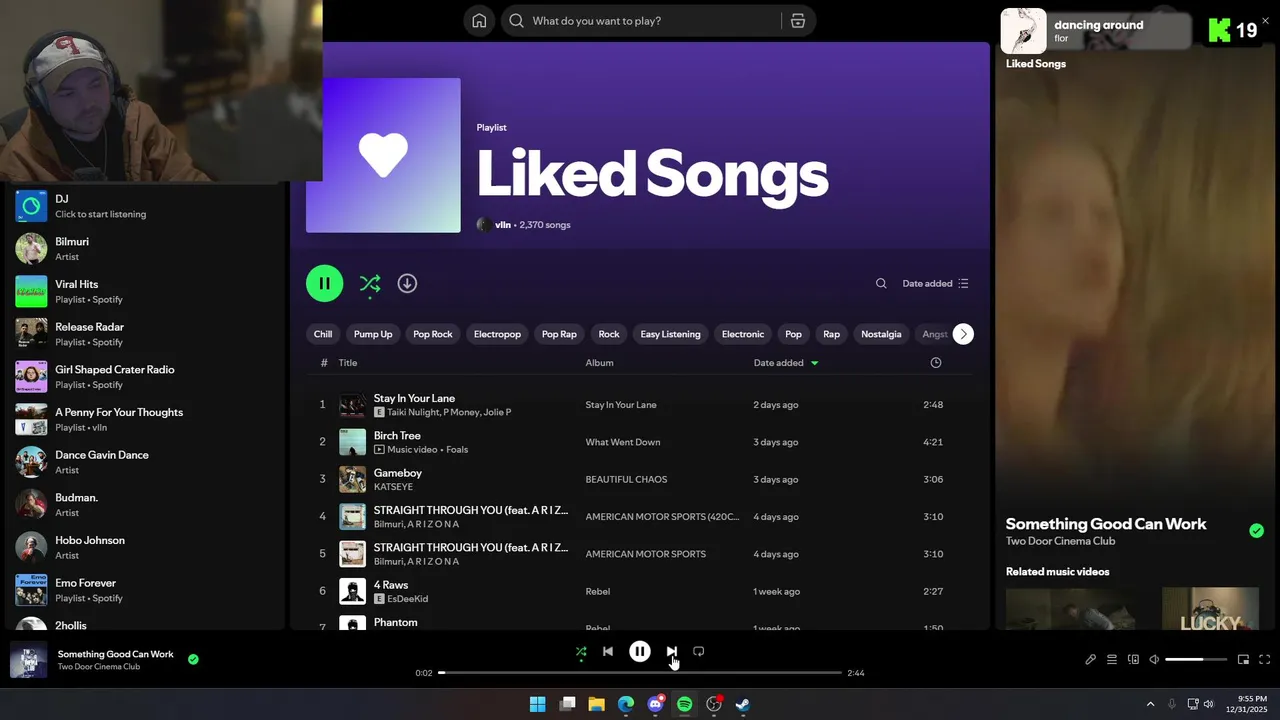Download the Liked Songs playlist
The height and width of the screenshot is (720, 1280).
(x=407, y=283)
